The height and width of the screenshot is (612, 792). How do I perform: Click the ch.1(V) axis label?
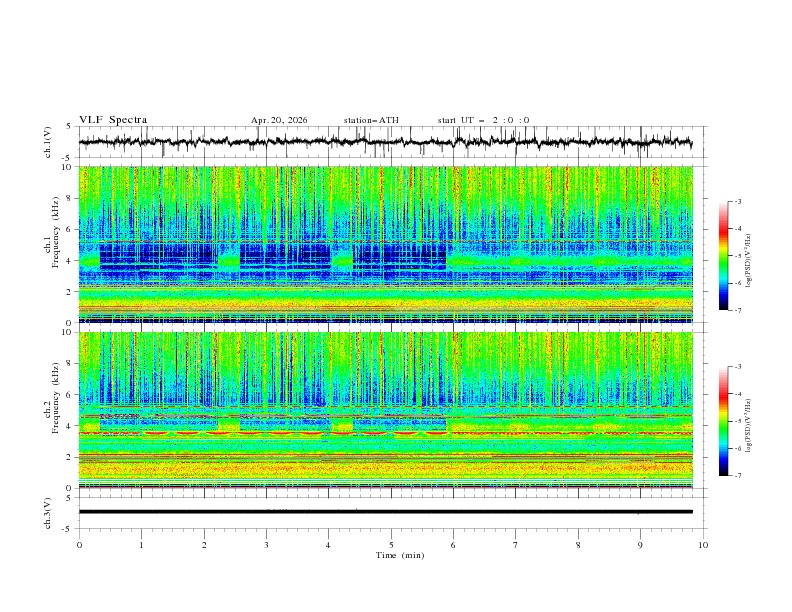click(x=48, y=142)
